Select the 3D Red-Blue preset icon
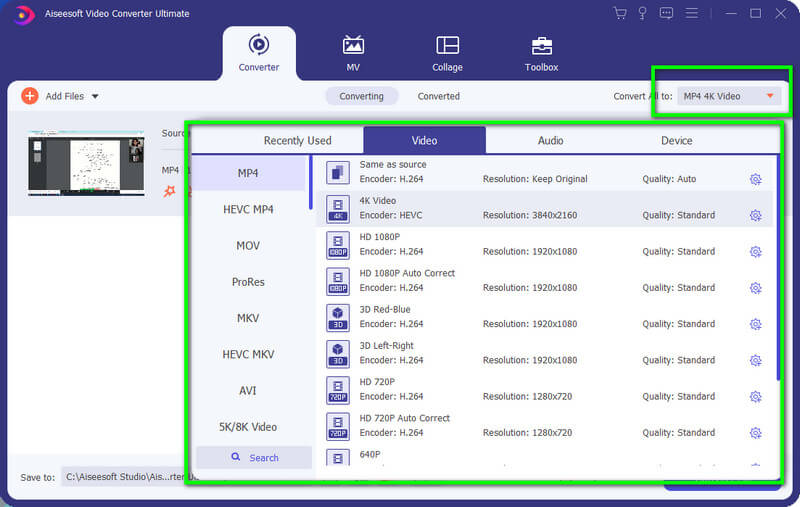800x507 pixels. point(338,317)
